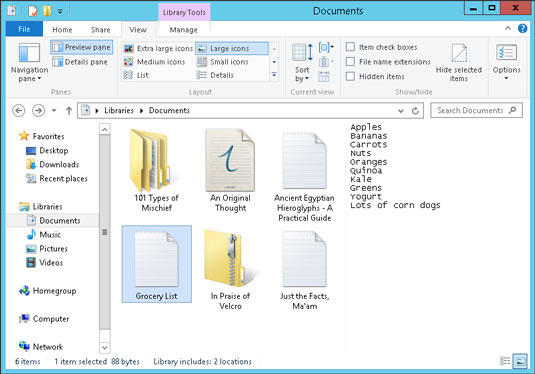Open the Navigation pane dropdown

(29, 63)
